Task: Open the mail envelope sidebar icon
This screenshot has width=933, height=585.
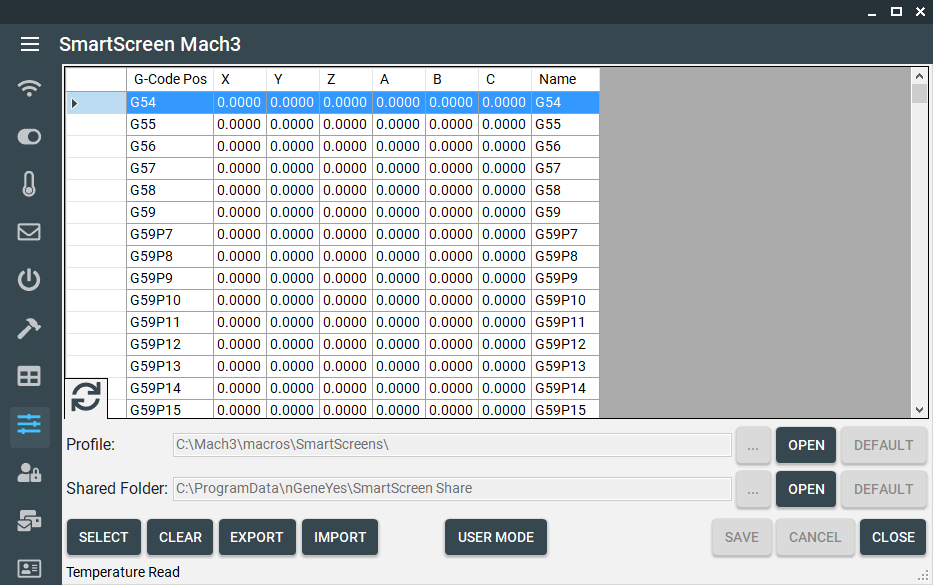Action: [x=30, y=232]
